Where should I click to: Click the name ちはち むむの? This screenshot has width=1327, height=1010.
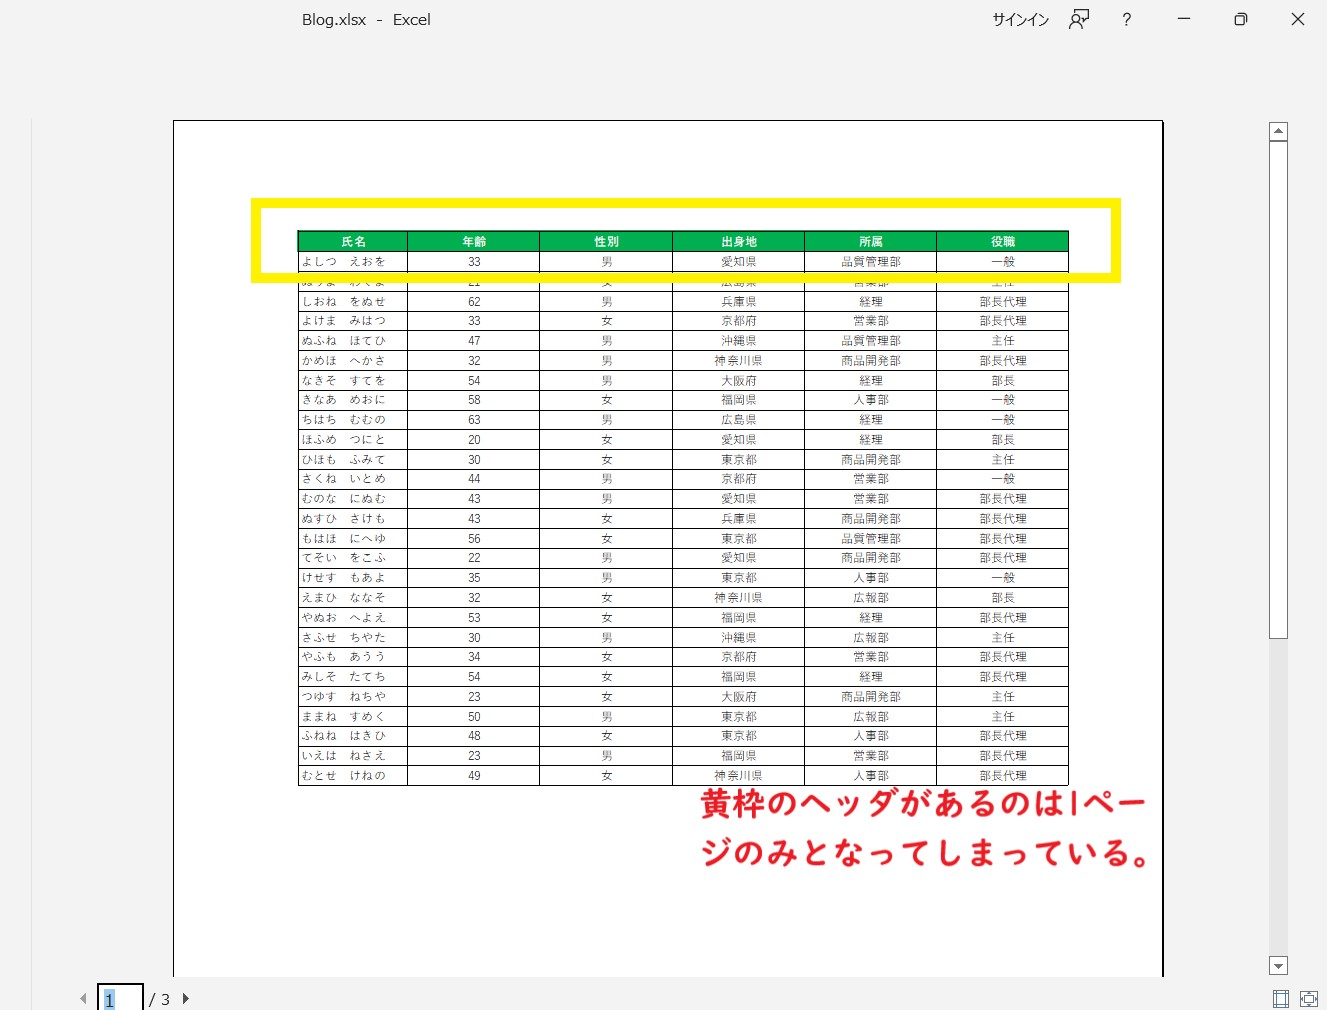344,420
